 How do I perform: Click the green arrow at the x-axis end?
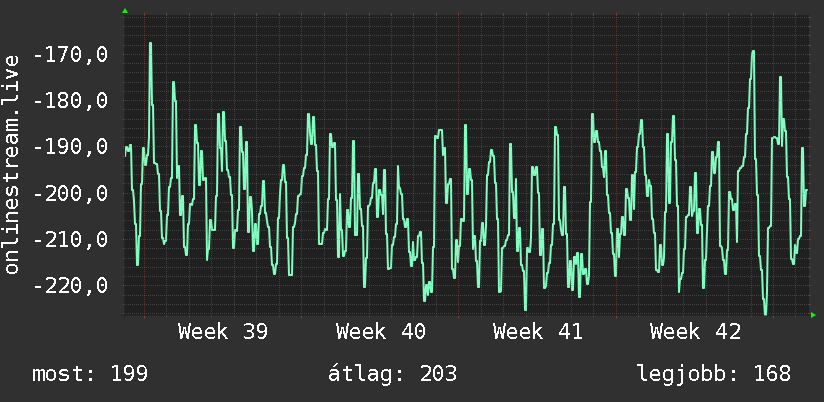tap(813, 315)
